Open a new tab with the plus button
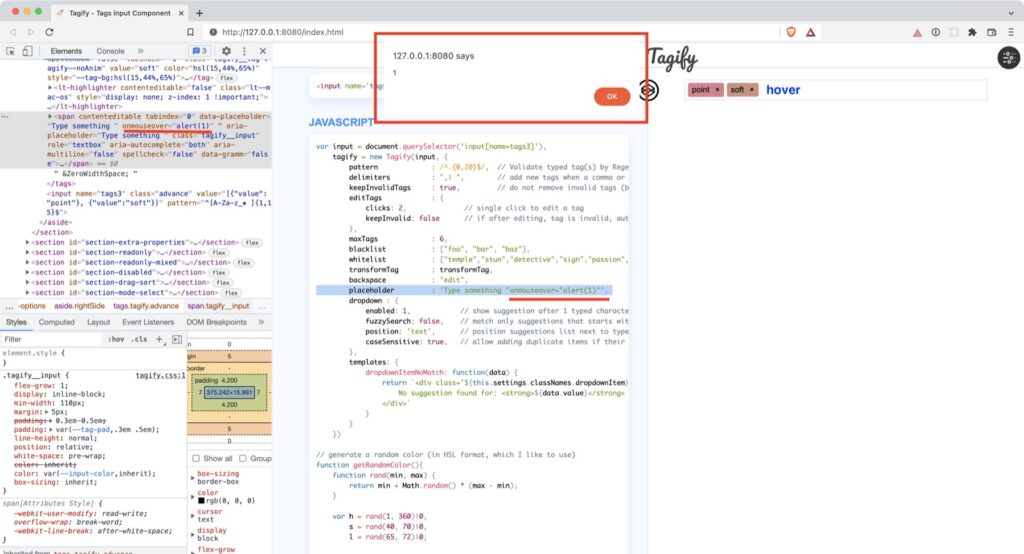Image resolution: width=1024 pixels, height=554 pixels. coord(199,13)
